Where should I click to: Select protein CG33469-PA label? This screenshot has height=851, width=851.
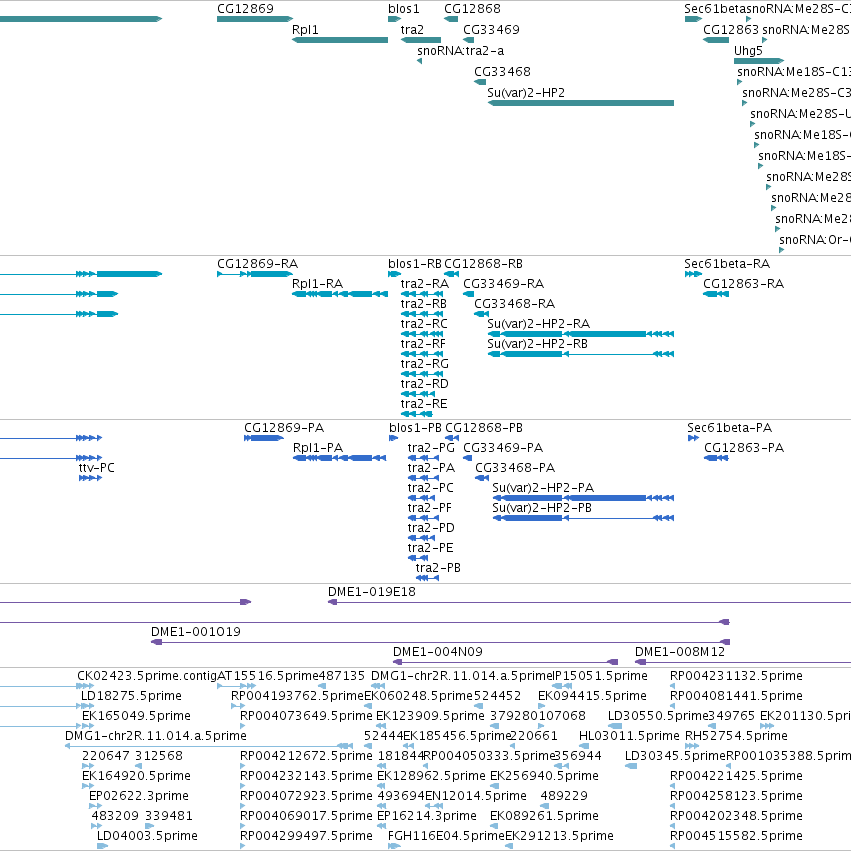tap(503, 448)
